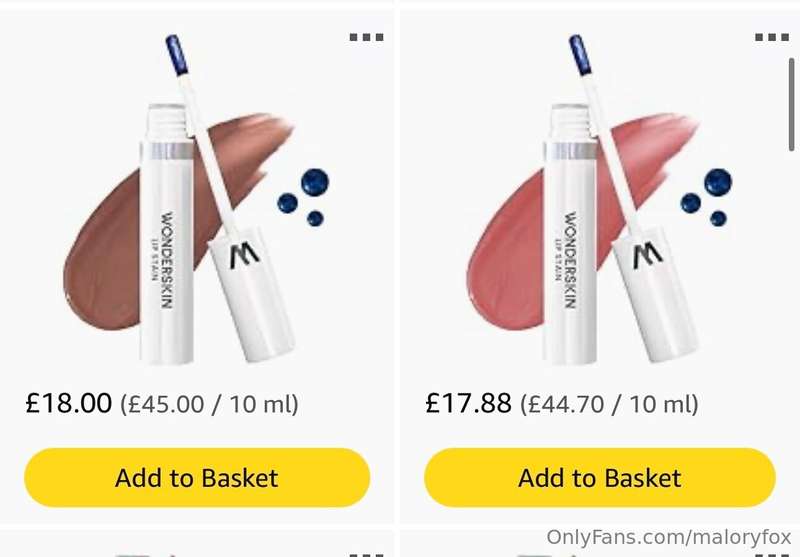Click the blueberries graphic beside pink lip stain
The image size is (800, 557).
point(707,197)
